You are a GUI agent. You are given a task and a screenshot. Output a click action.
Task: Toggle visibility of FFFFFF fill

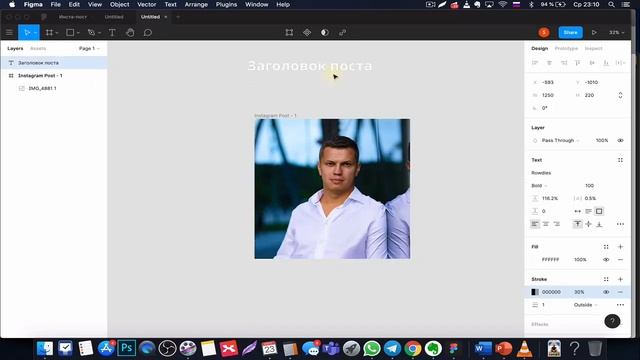pyautogui.click(x=606, y=260)
